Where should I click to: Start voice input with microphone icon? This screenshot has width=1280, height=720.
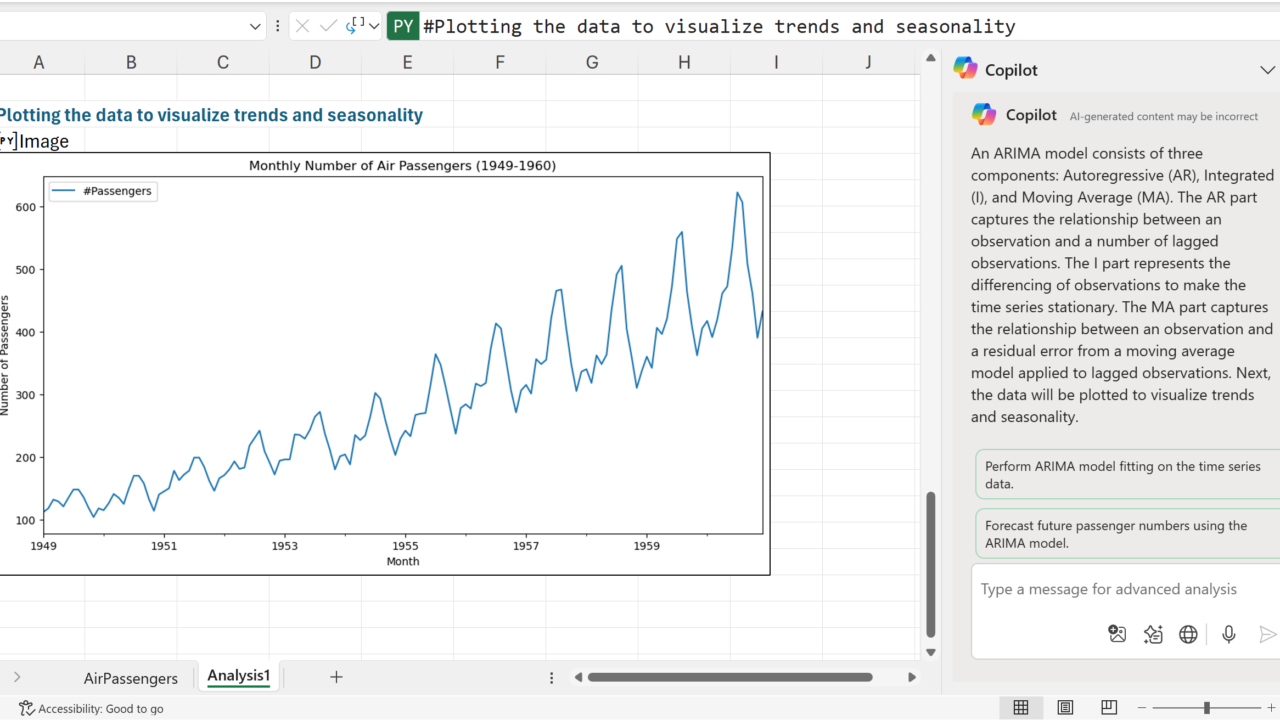click(x=1229, y=634)
